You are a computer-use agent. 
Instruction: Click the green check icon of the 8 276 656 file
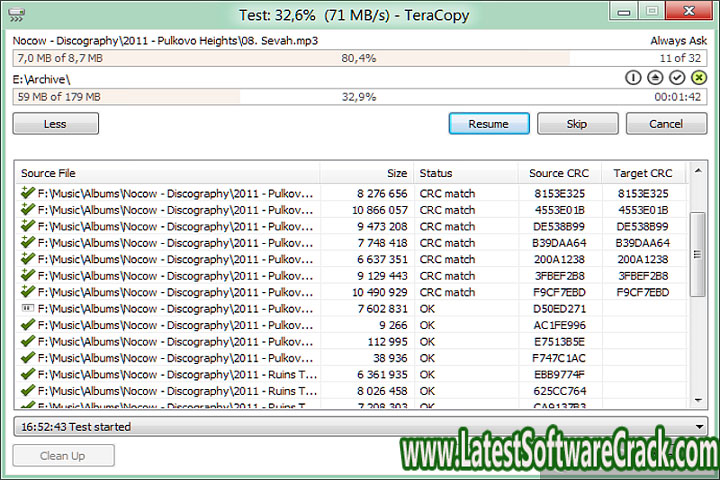[27, 193]
